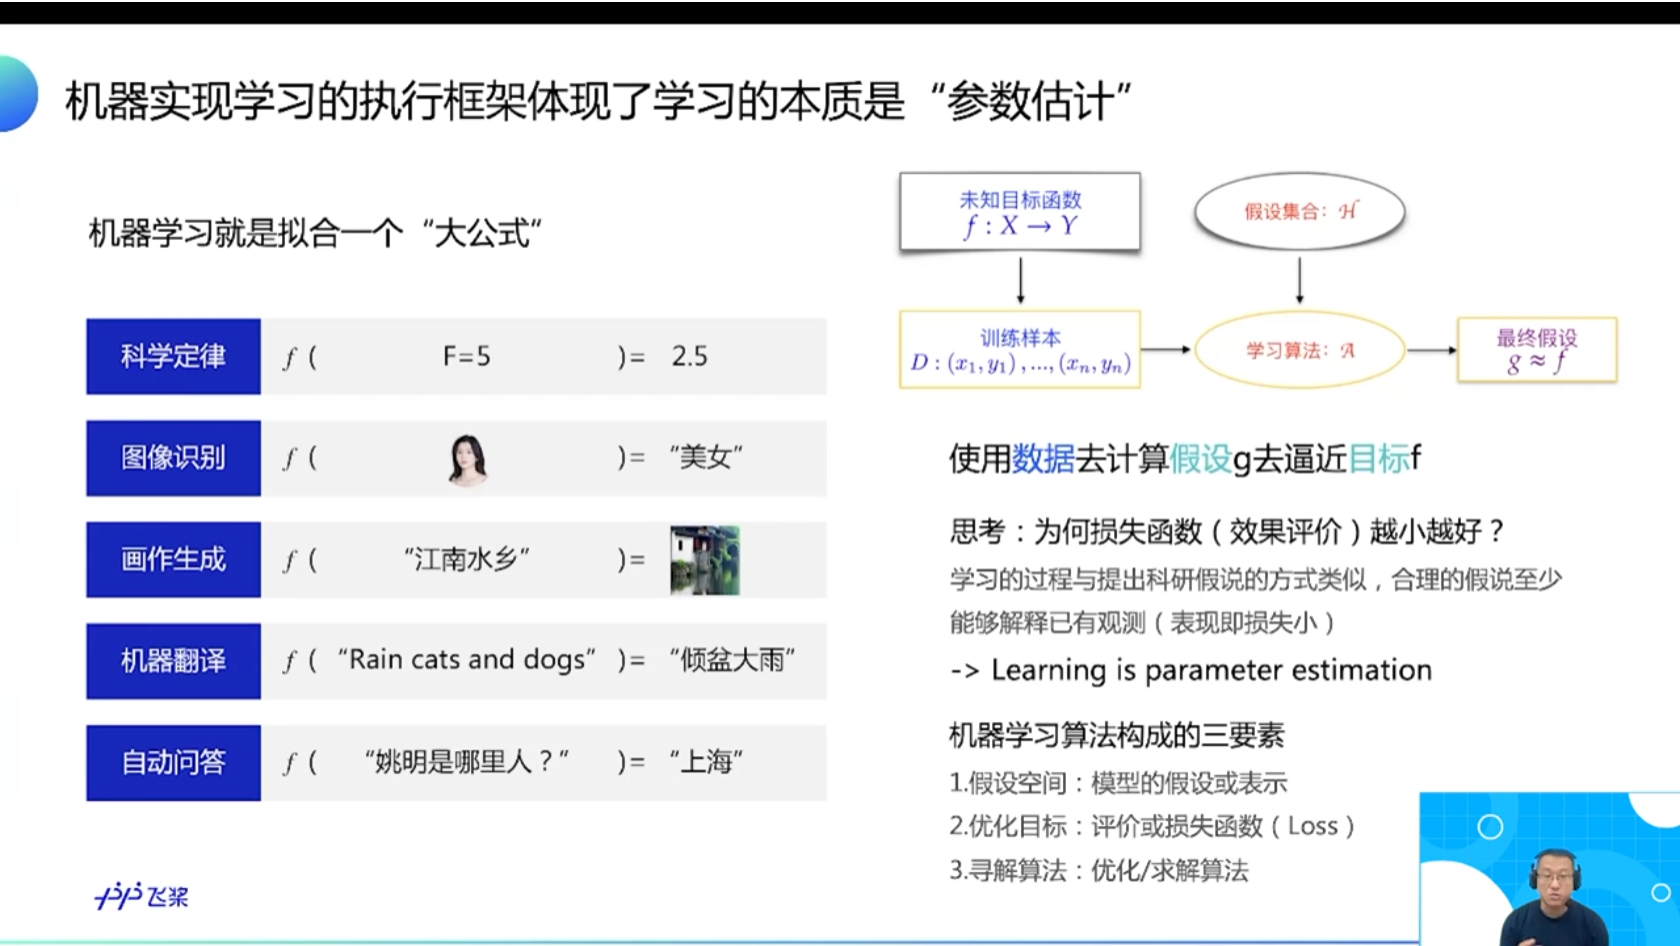Click item 3.寻解算法：优化/求解算法
This screenshot has height=946, width=1680.
(x=1099, y=870)
